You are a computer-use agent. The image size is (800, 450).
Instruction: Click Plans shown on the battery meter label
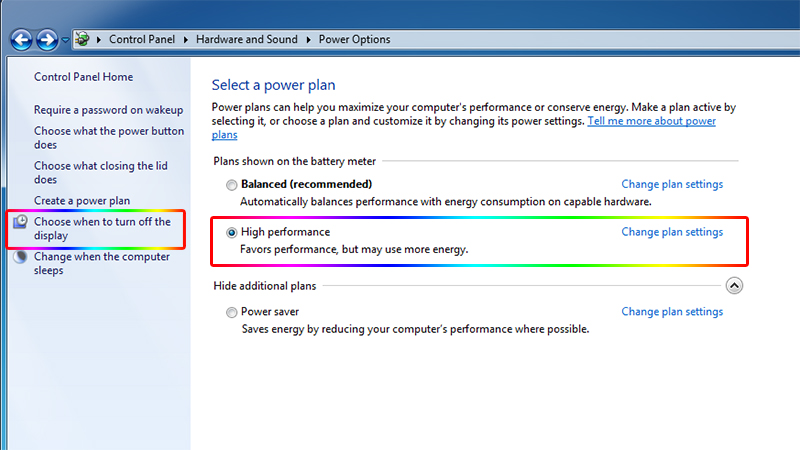pos(294,161)
